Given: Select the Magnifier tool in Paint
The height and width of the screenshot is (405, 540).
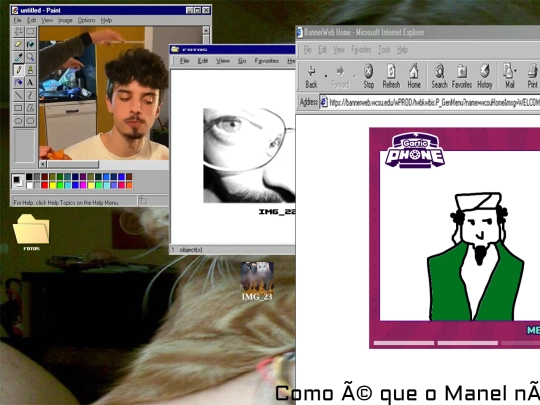Looking at the screenshot, I should click(x=30, y=57).
